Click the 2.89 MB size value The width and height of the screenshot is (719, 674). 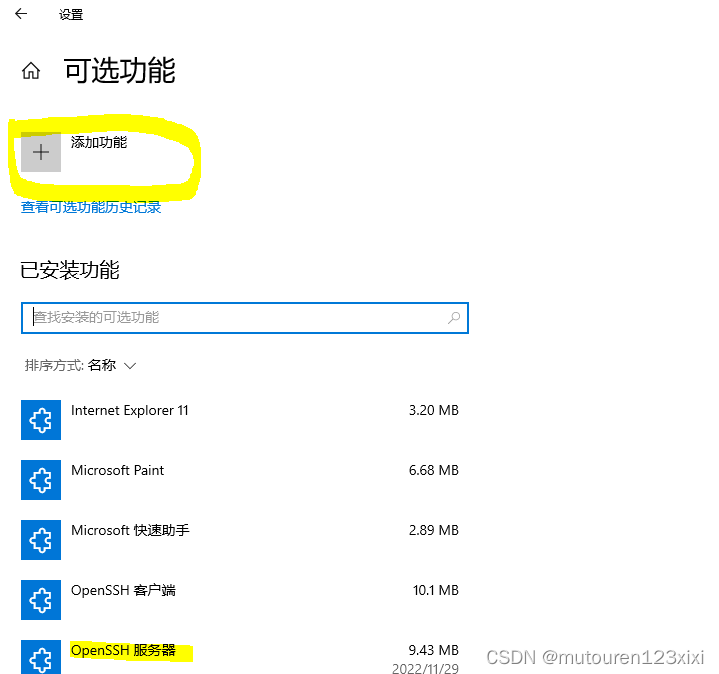[434, 530]
